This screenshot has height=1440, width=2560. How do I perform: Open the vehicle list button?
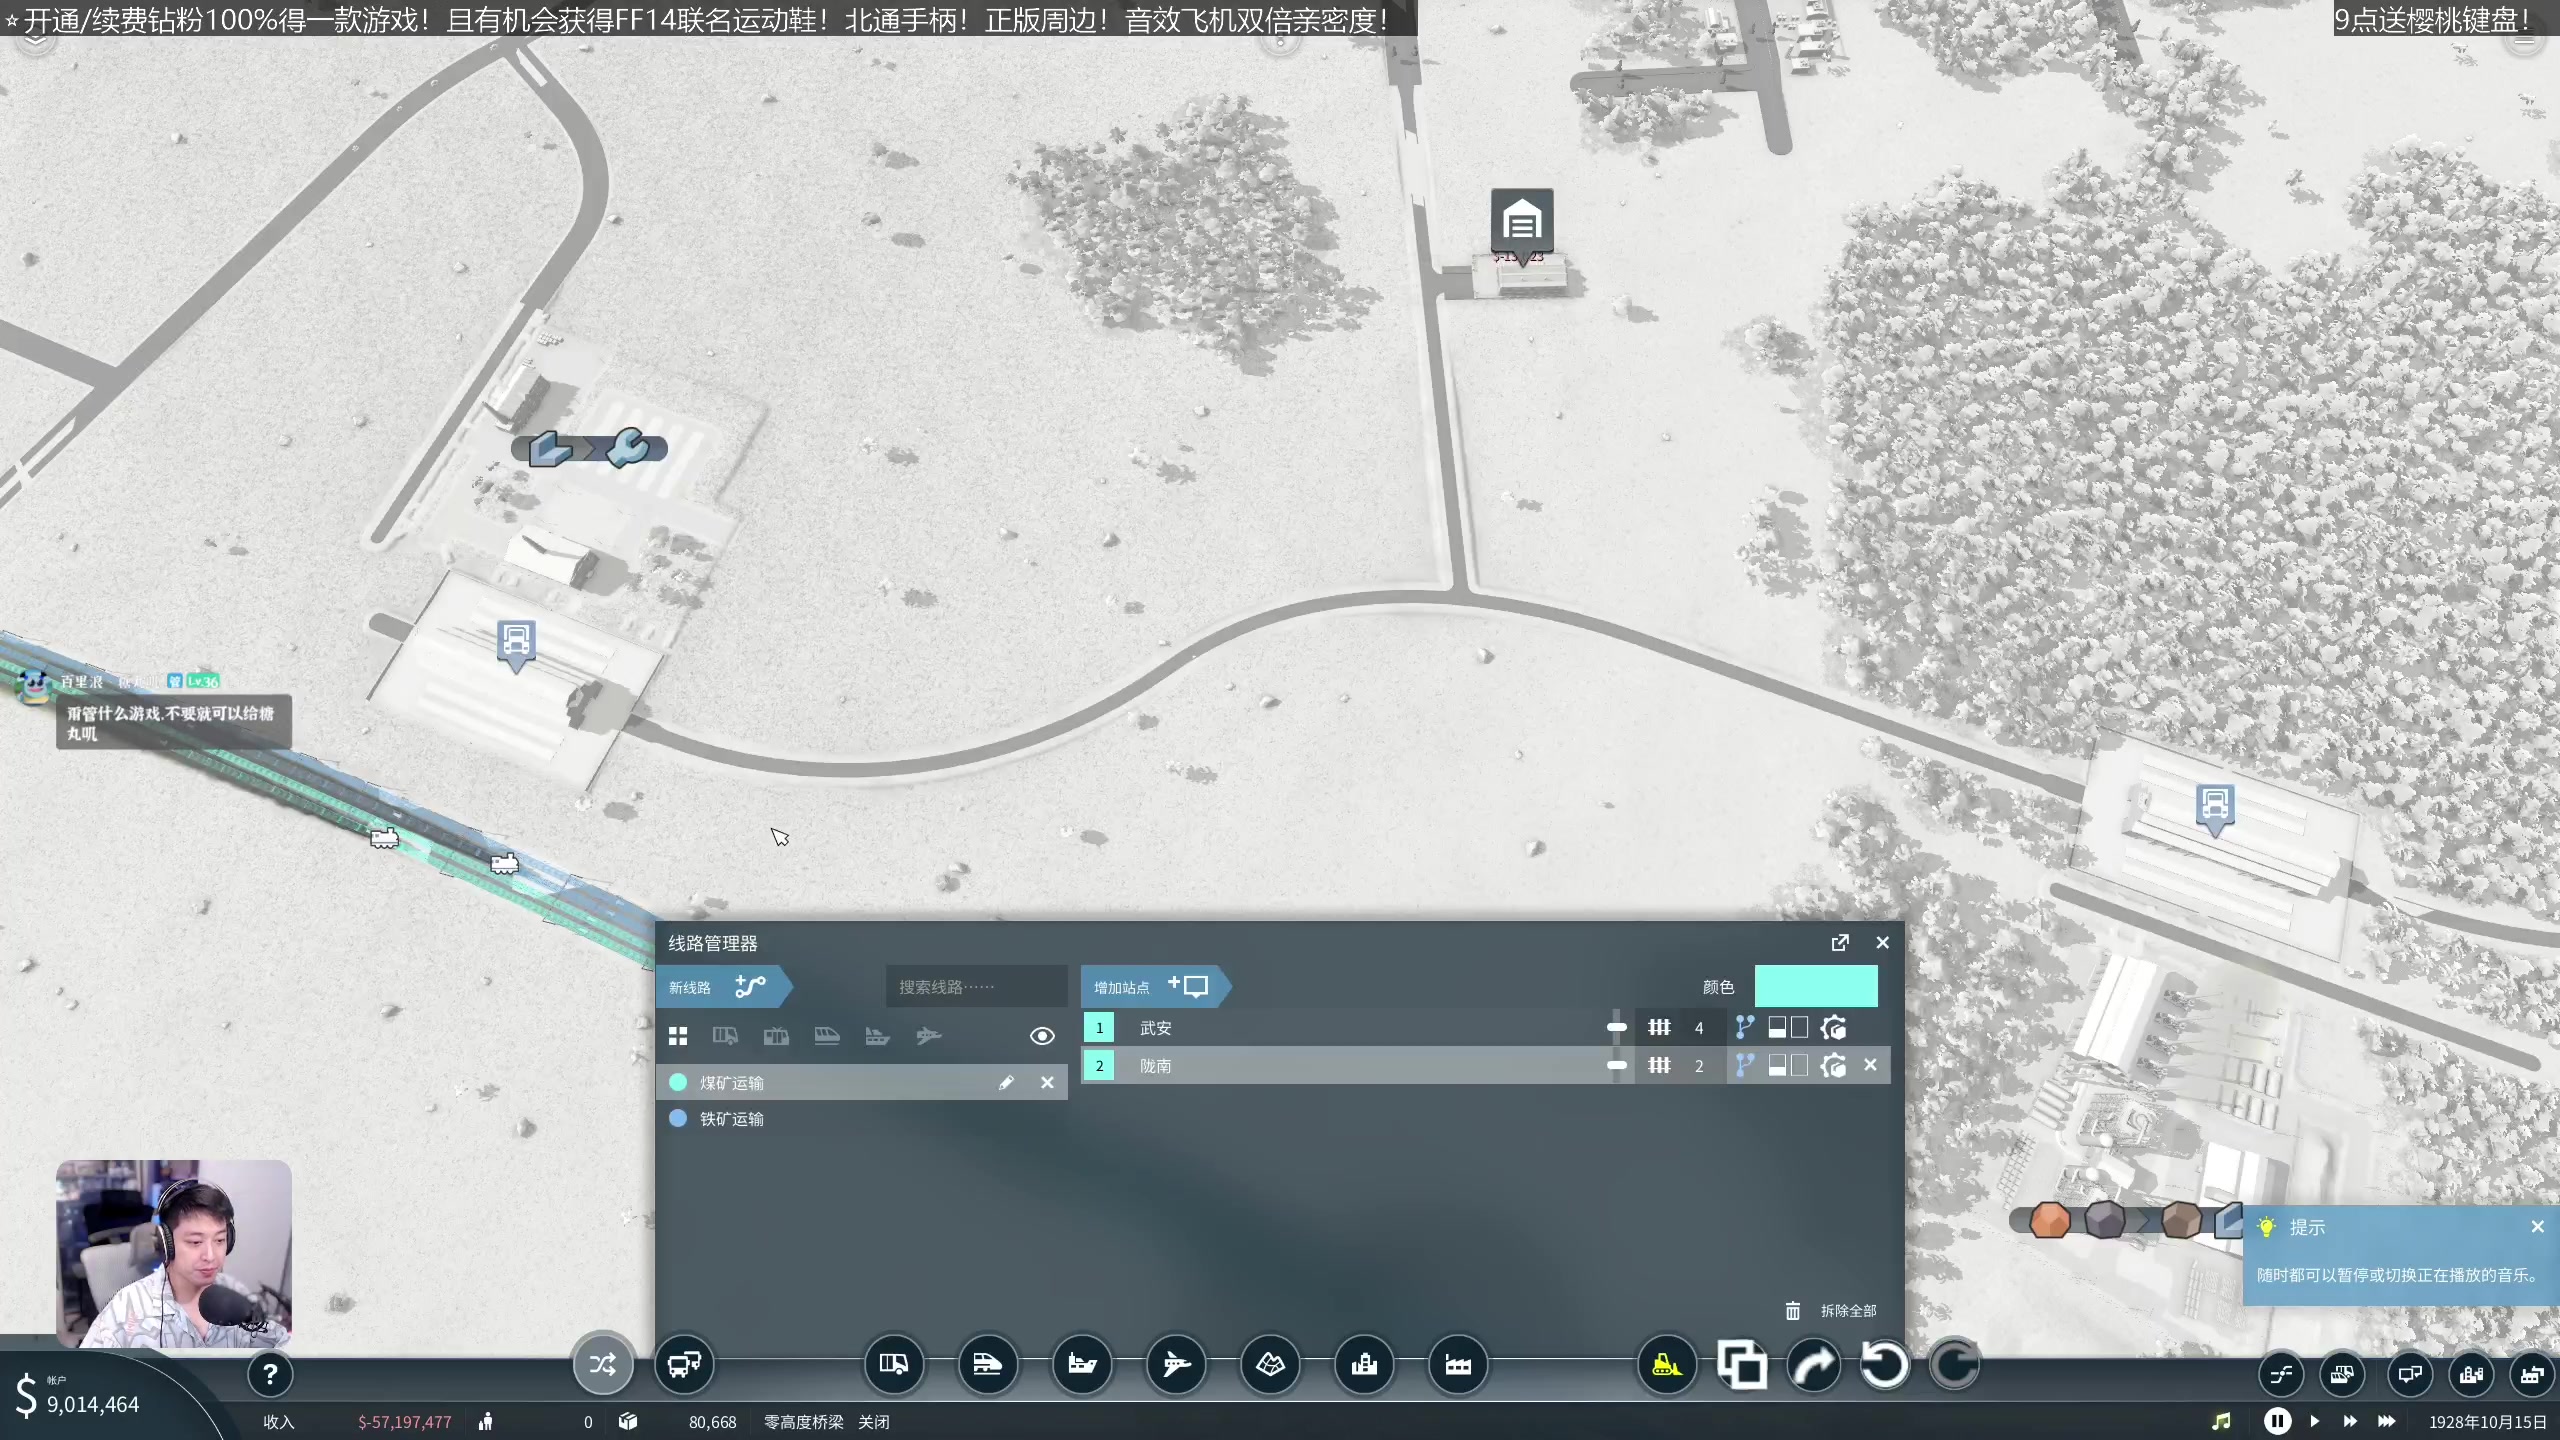[x=2343, y=1375]
